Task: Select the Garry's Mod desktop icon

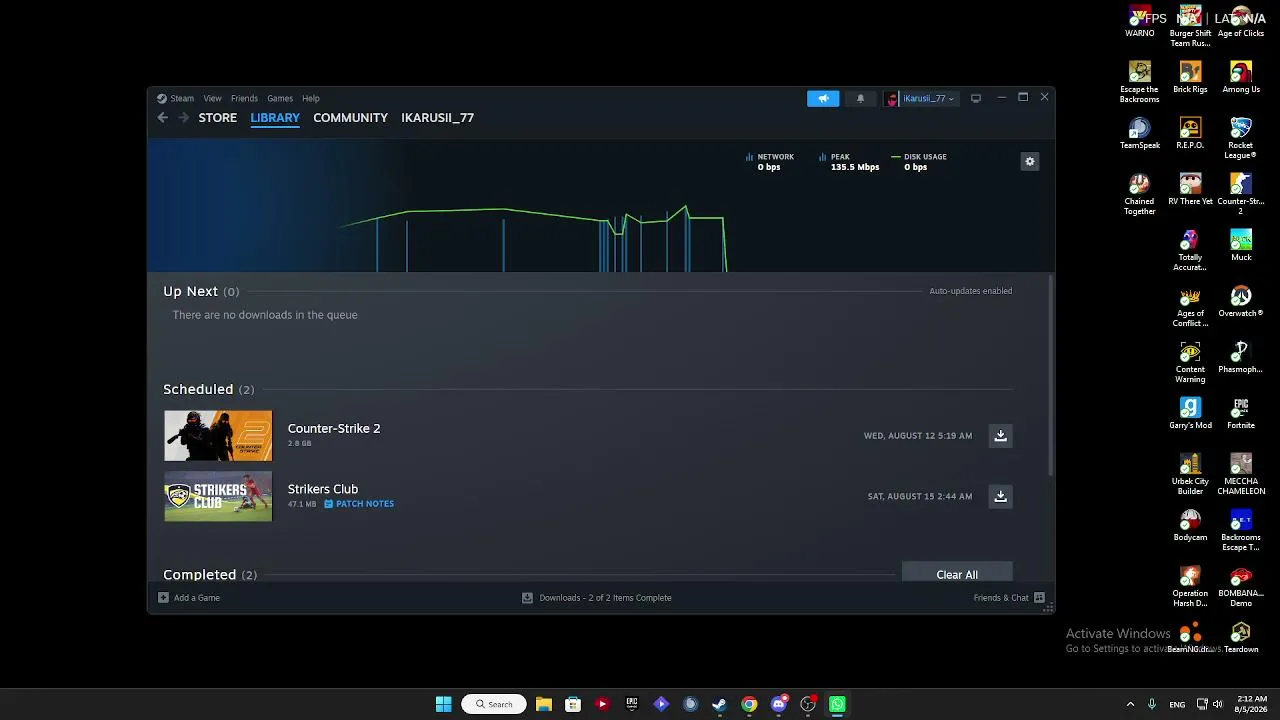Action: pos(1190,413)
